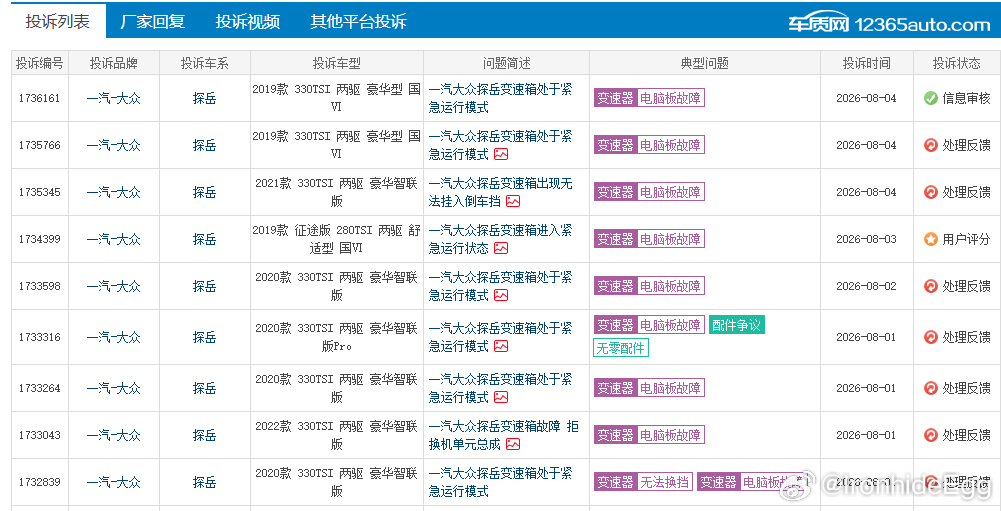
Task: Open image icon in complaint 1734399 description
Action: click(x=501, y=248)
